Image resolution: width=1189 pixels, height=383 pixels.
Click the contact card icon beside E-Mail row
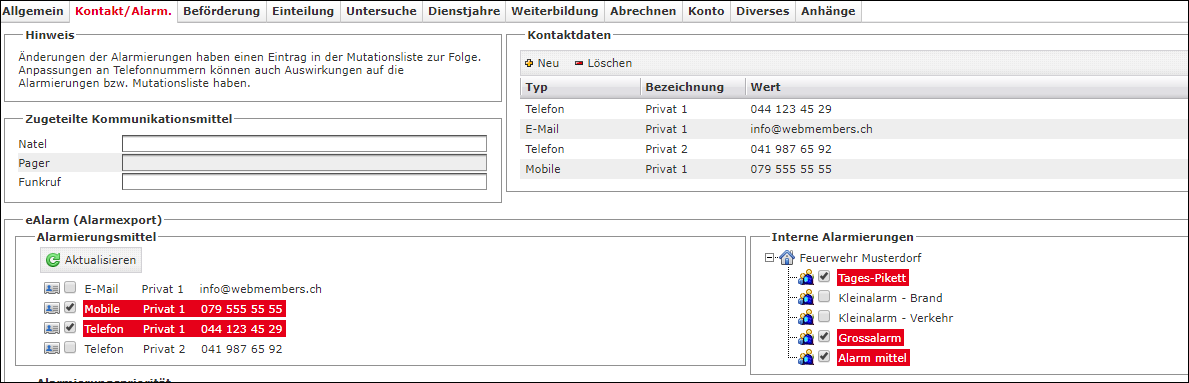tap(52, 288)
